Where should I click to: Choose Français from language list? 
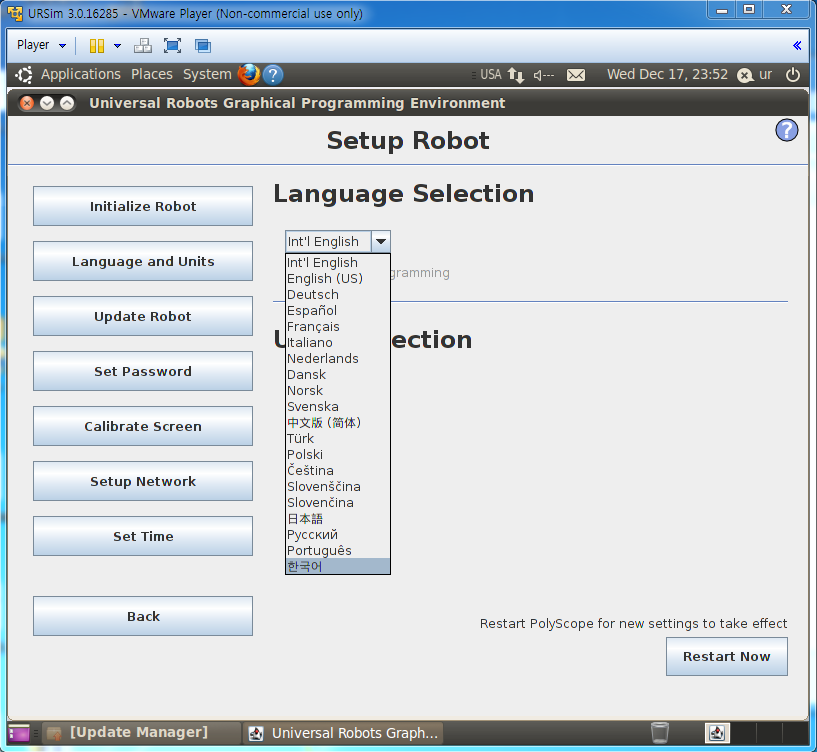click(338, 327)
